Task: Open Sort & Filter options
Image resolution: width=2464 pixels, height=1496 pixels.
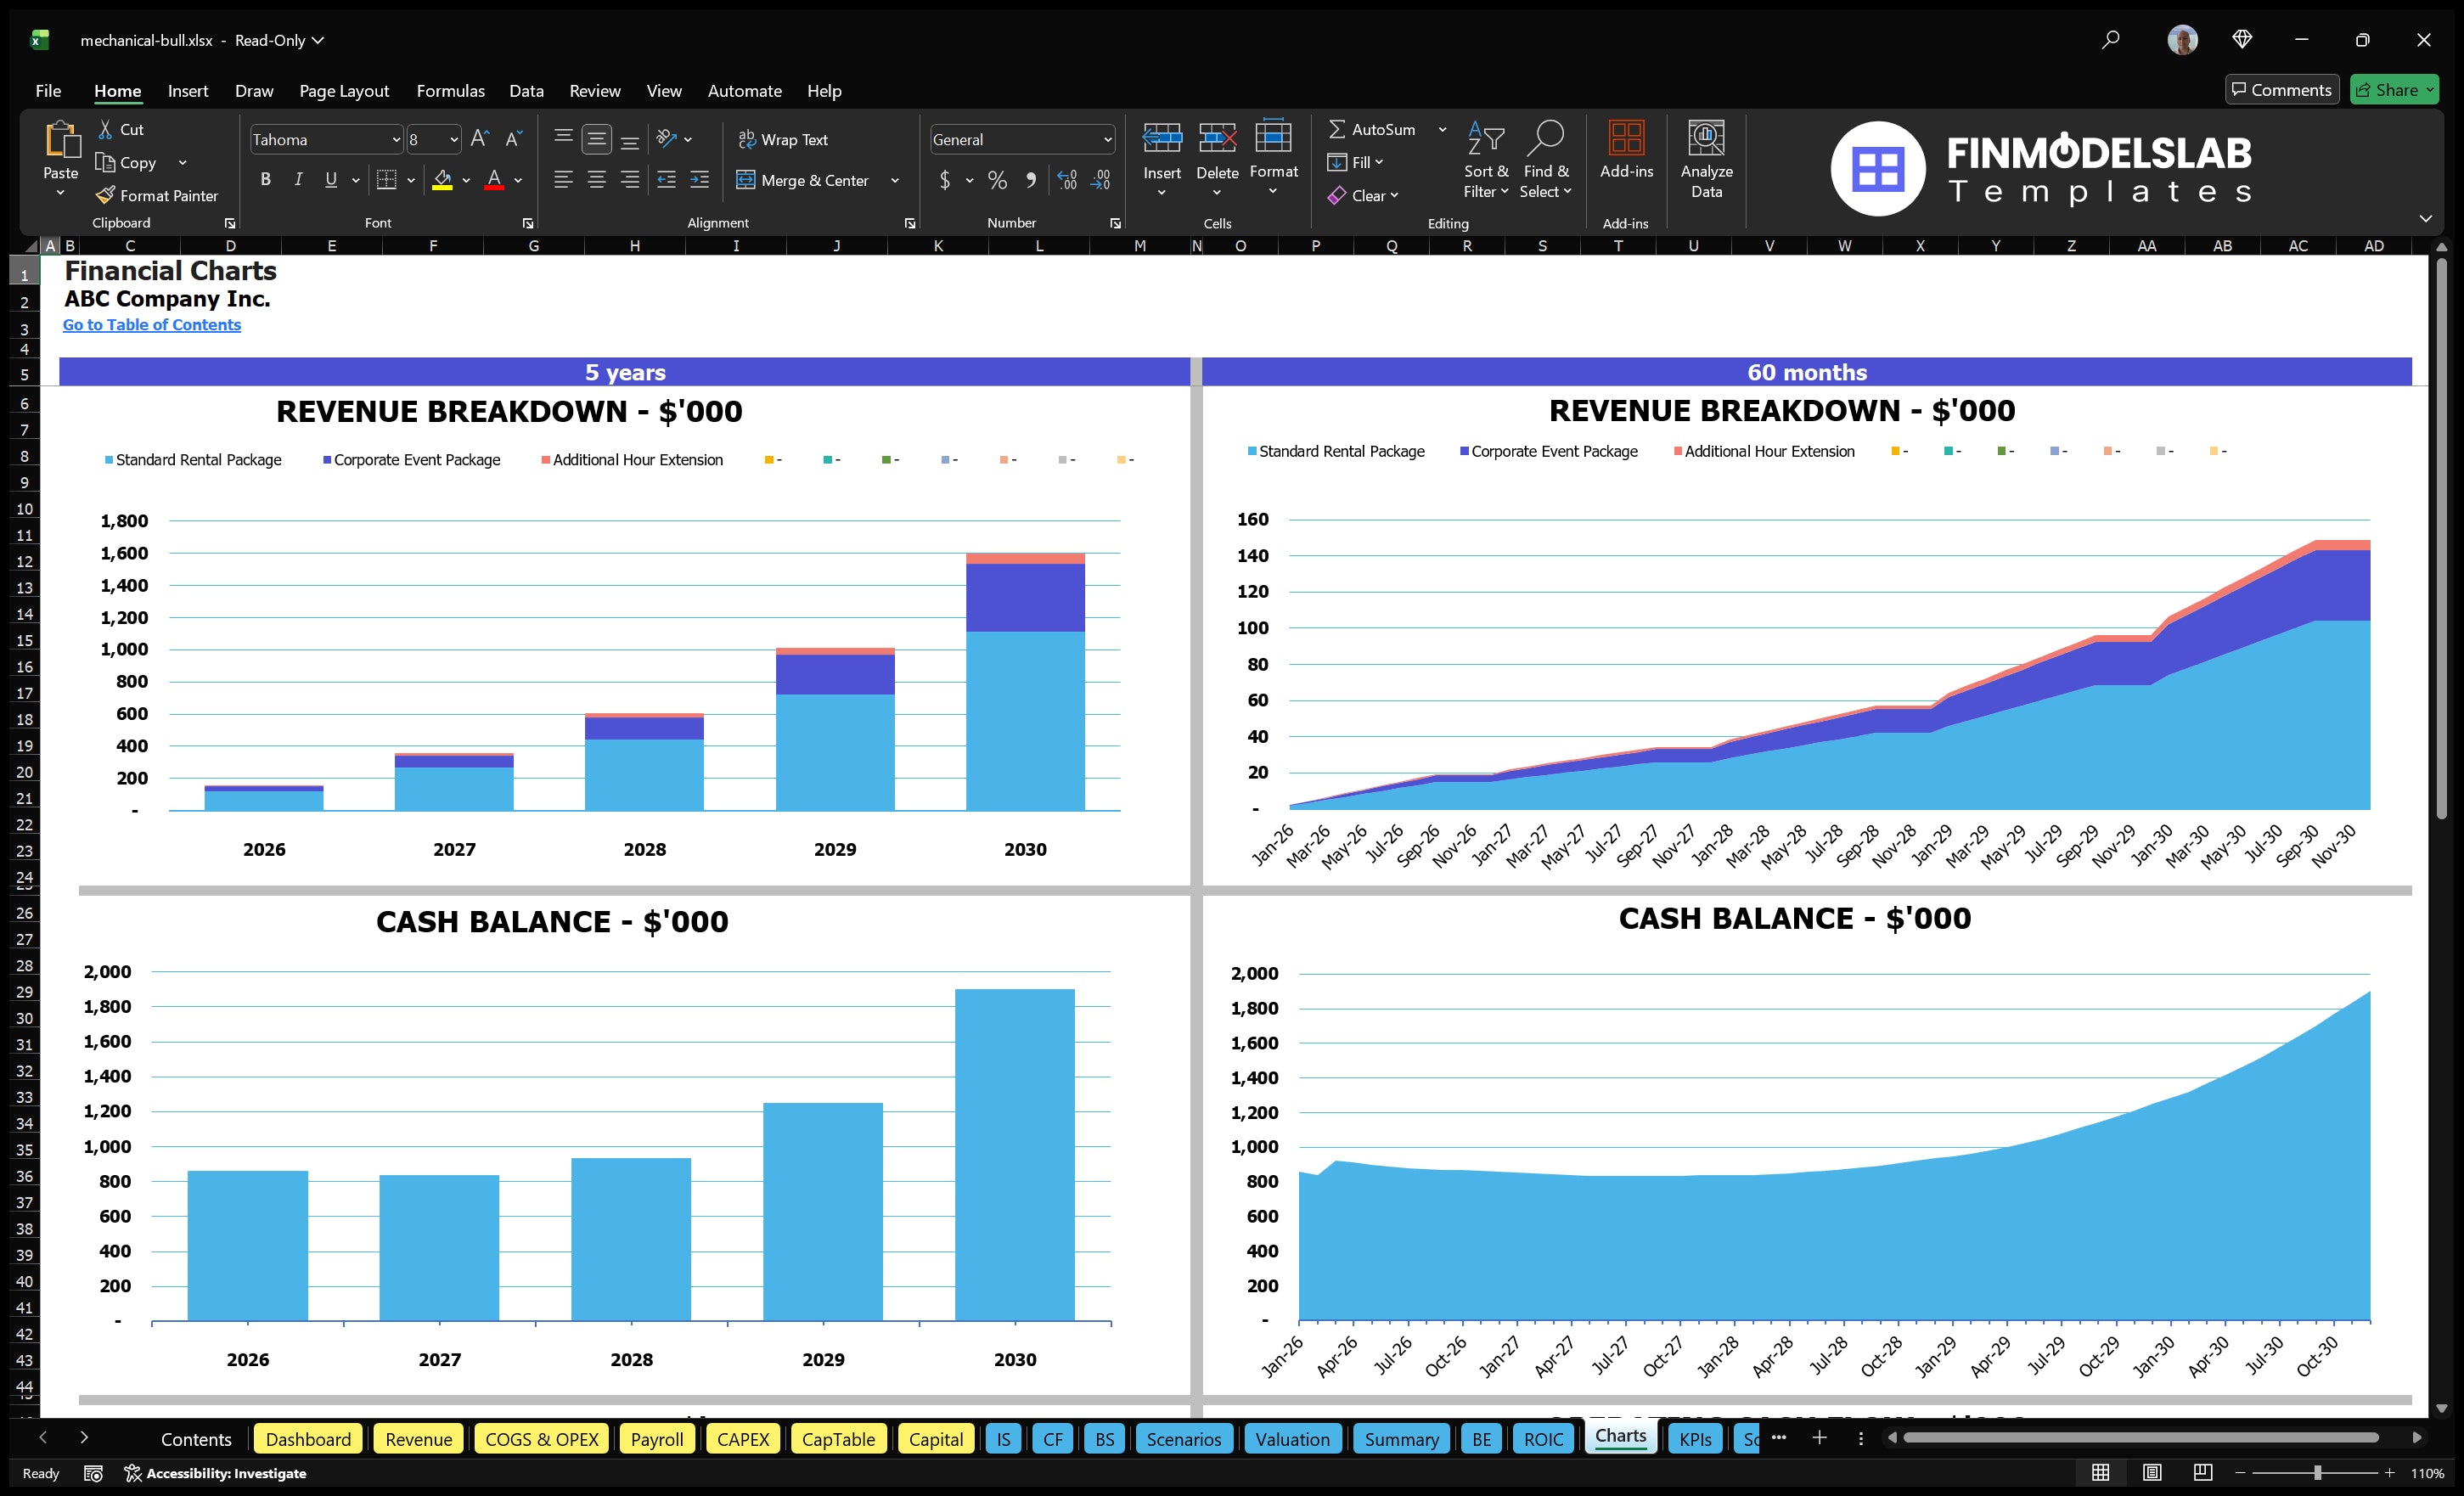Action: (x=1486, y=160)
